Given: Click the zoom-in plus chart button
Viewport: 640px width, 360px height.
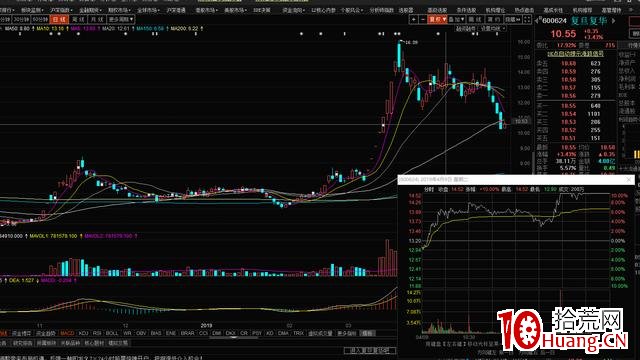Looking at the screenshot, I should (x=413, y=19).
